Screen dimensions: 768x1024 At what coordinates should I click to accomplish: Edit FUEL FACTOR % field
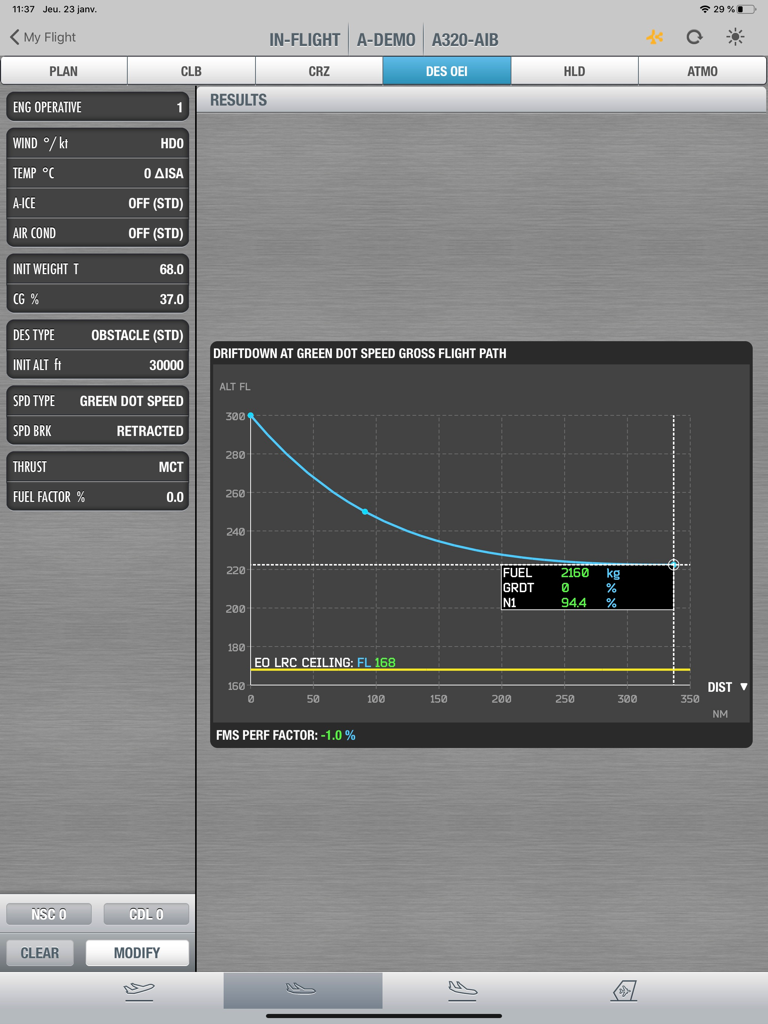coord(98,497)
